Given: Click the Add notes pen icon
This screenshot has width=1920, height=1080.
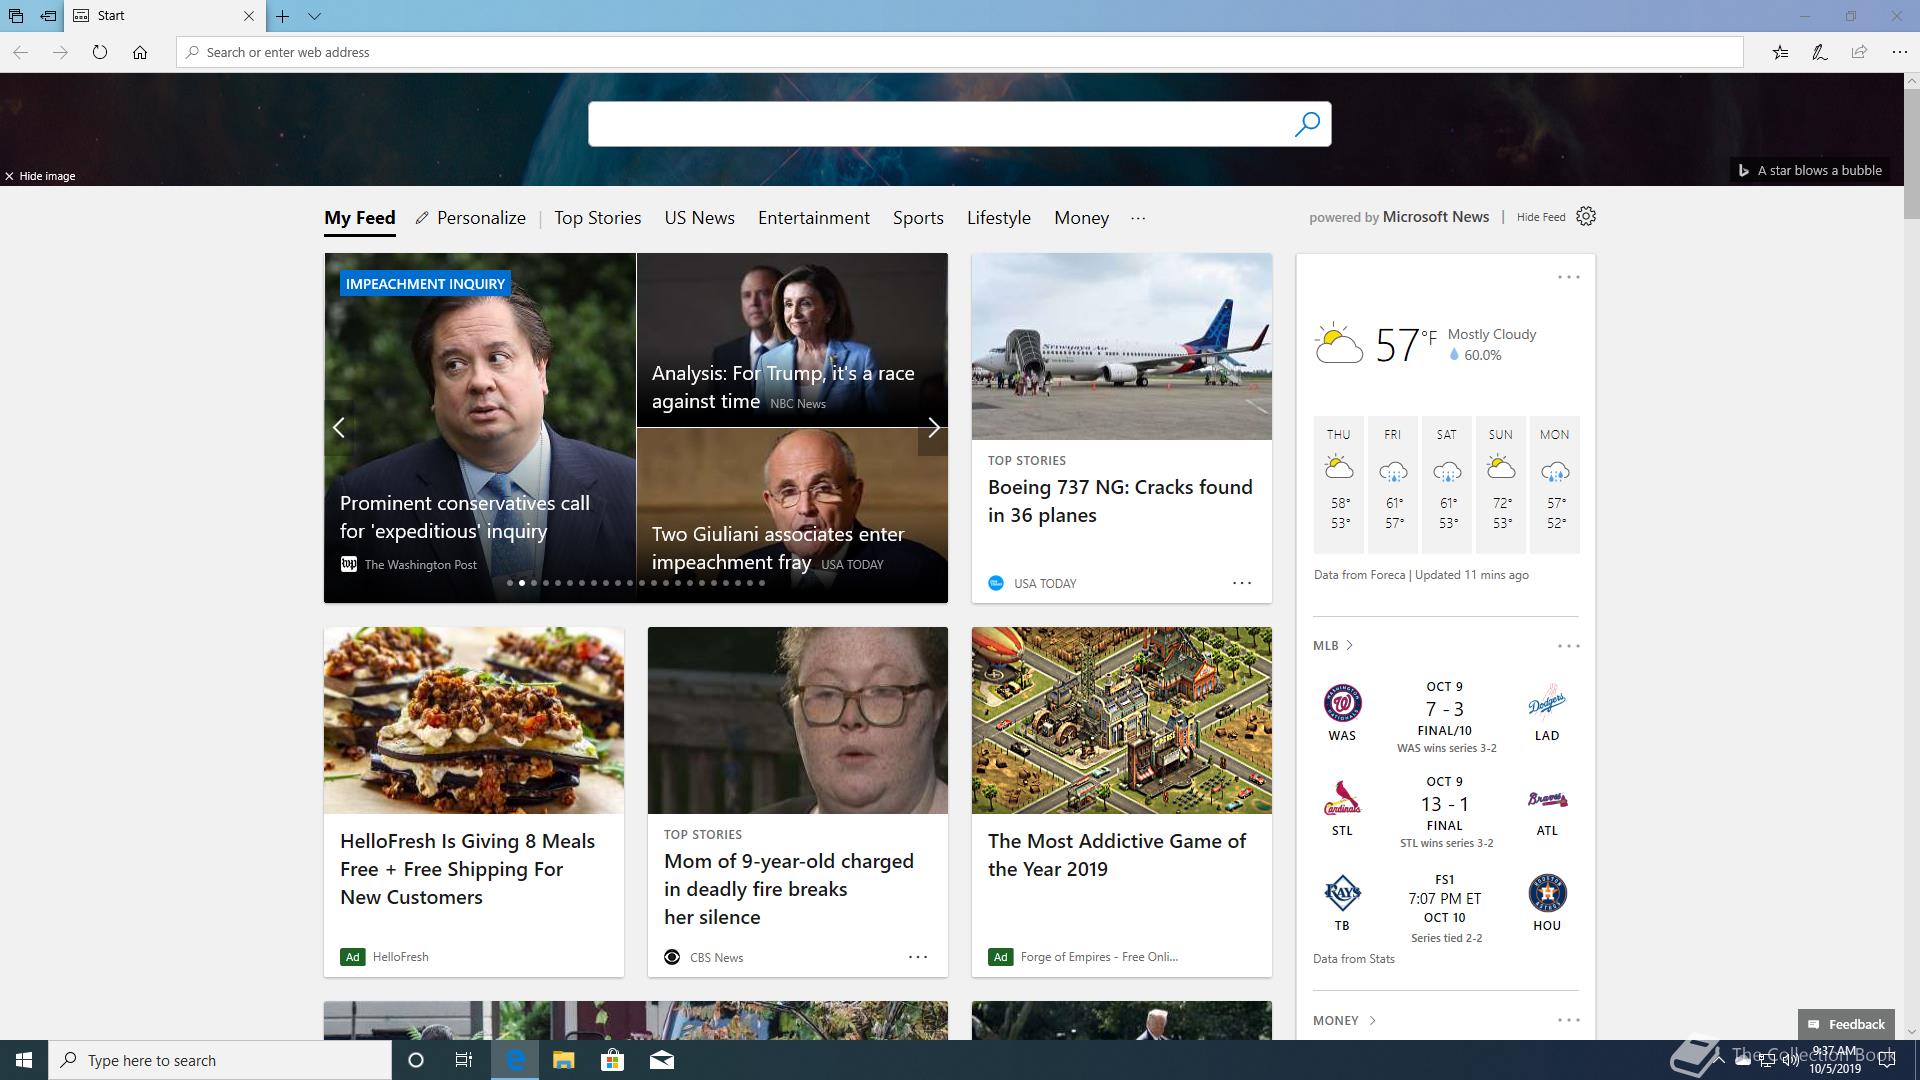Looking at the screenshot, I should tap(1820, 52).
